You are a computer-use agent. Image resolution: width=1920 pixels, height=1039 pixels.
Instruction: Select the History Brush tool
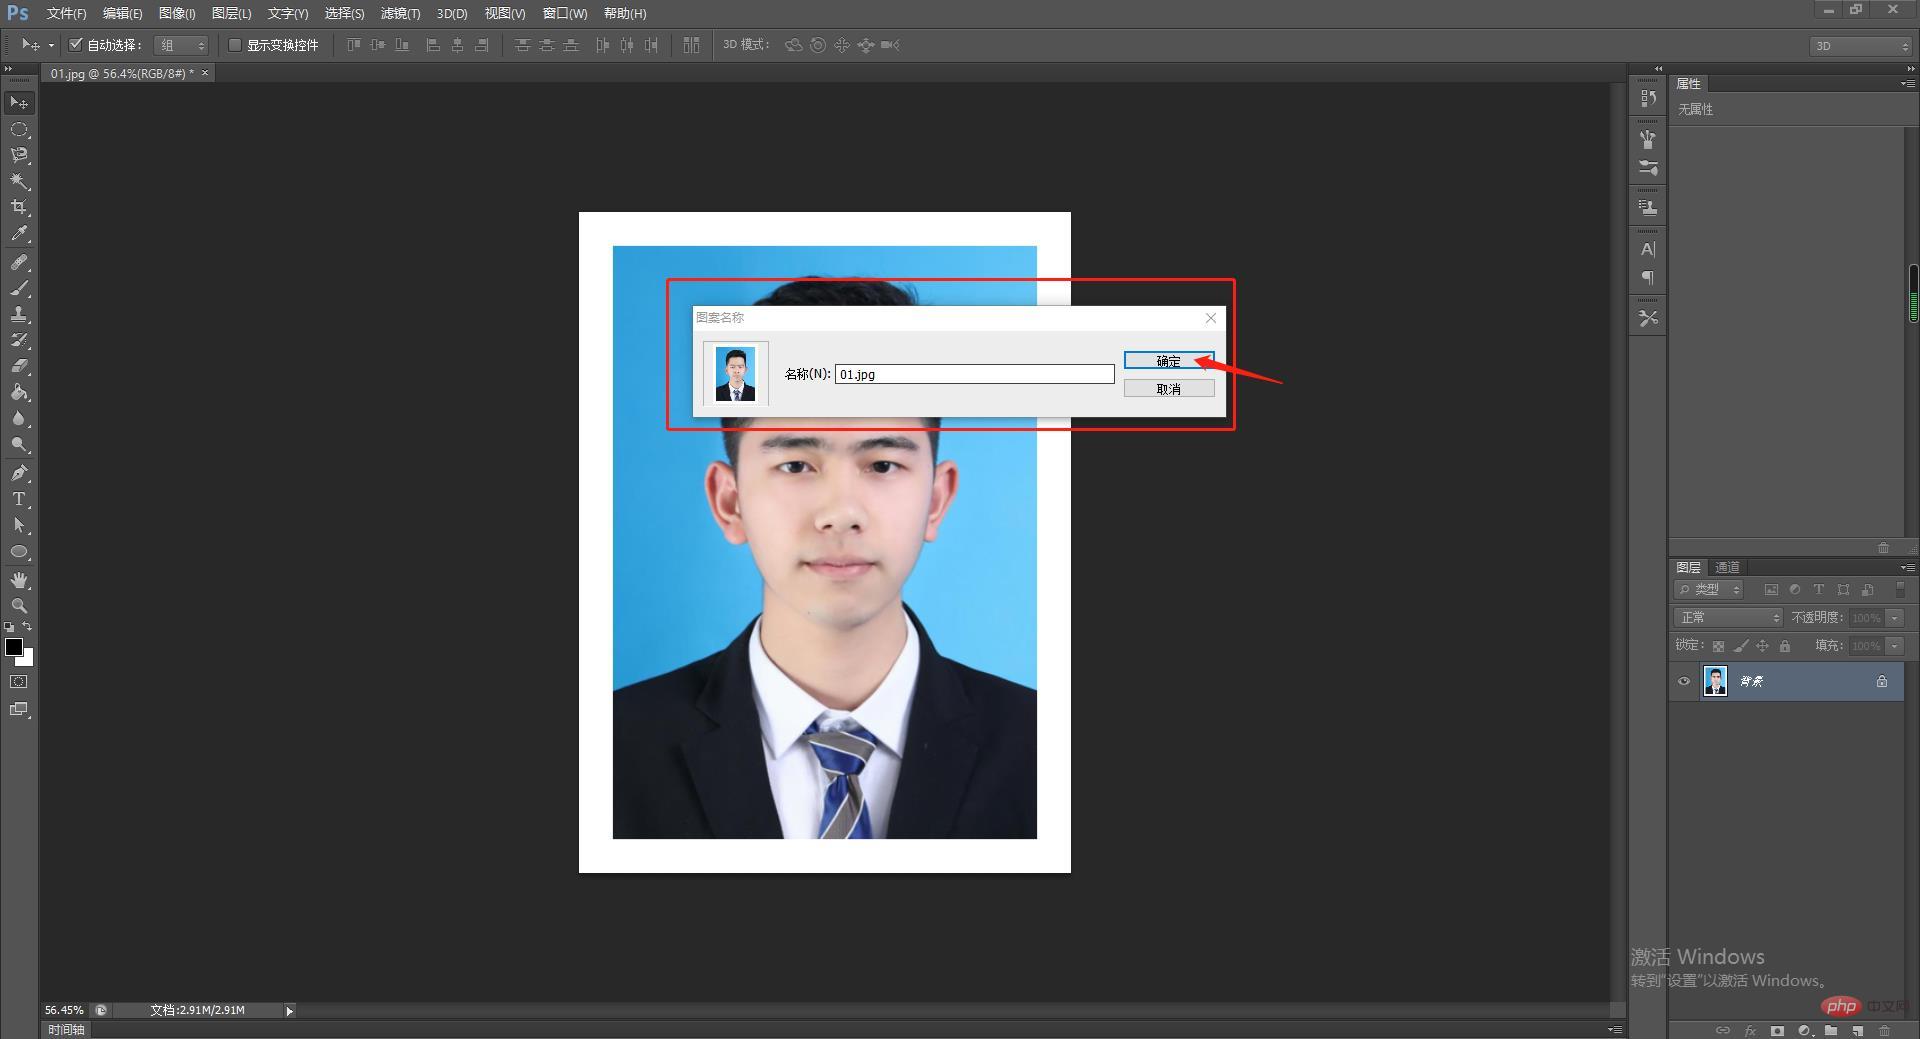pyautogui.click(x=19, y=340)
